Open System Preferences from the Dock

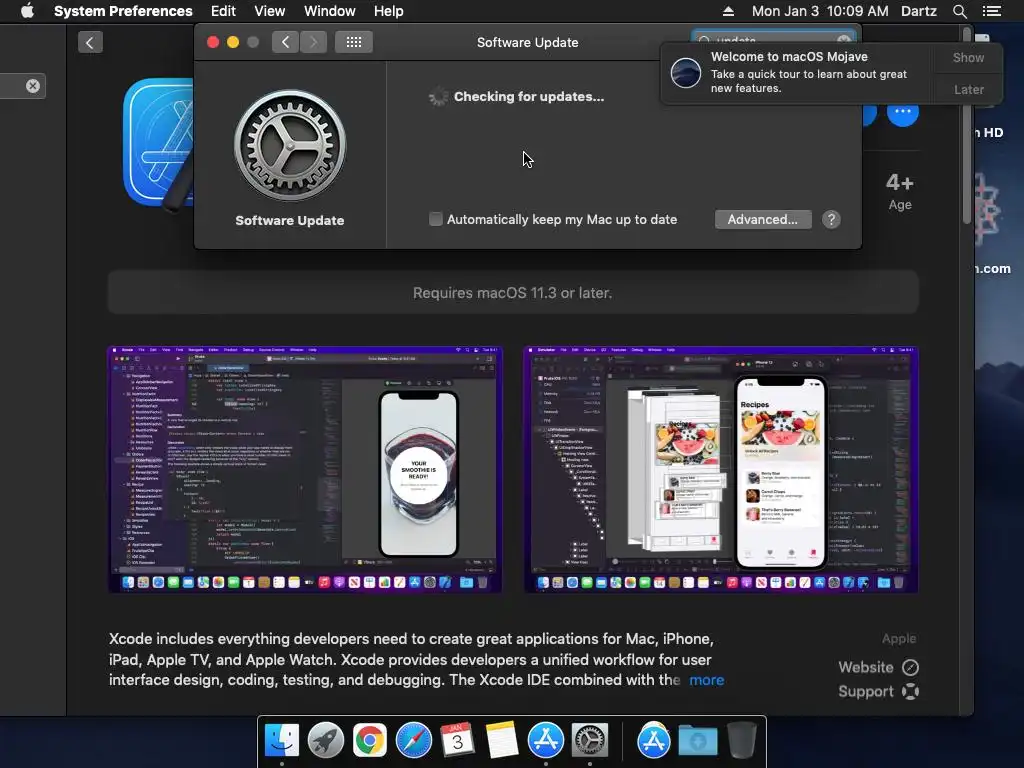coord(590,741)
